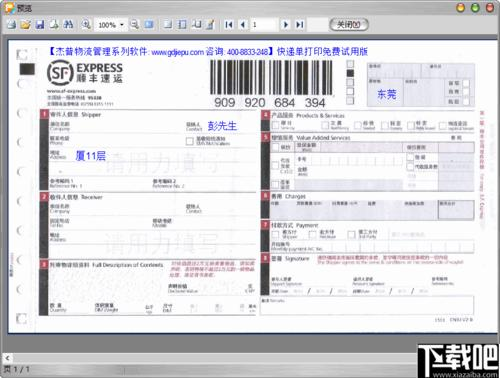Viewport: 500px width, 378px height.
Task: Jump to the last page
Action: tap(300, 25)
